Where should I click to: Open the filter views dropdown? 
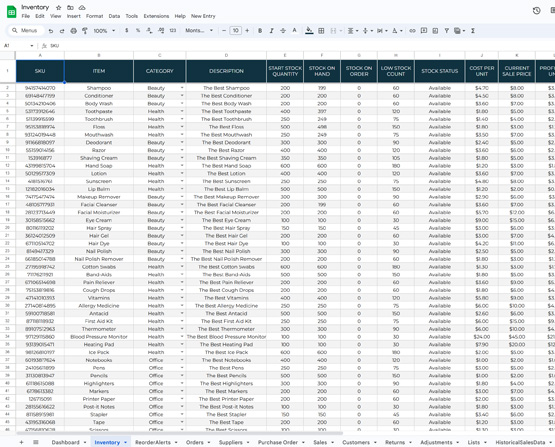[x=459, y=31]
